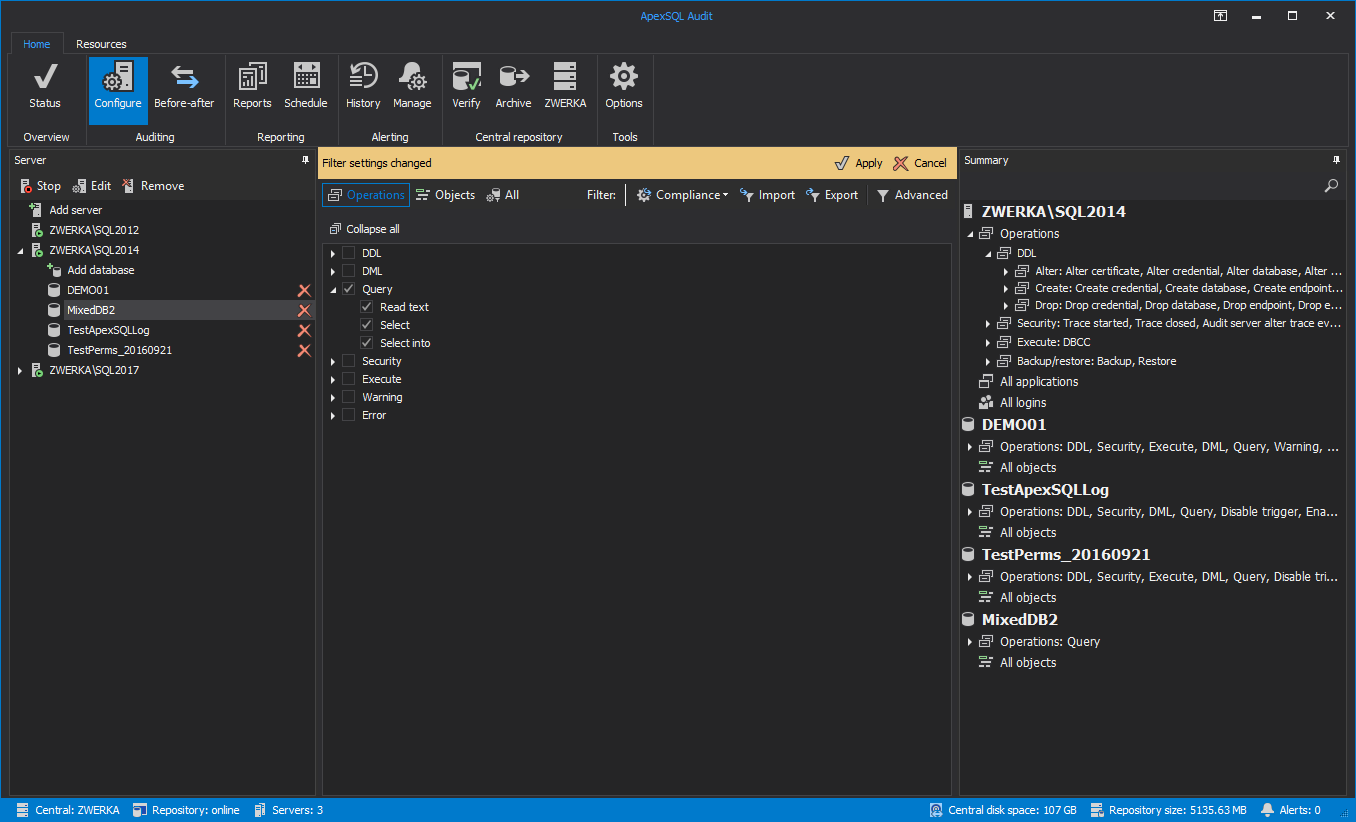The height and width of the screenshot is (822, 1356).
Task: Enable the Warning operations checkbox
Action: coord(348,397)
